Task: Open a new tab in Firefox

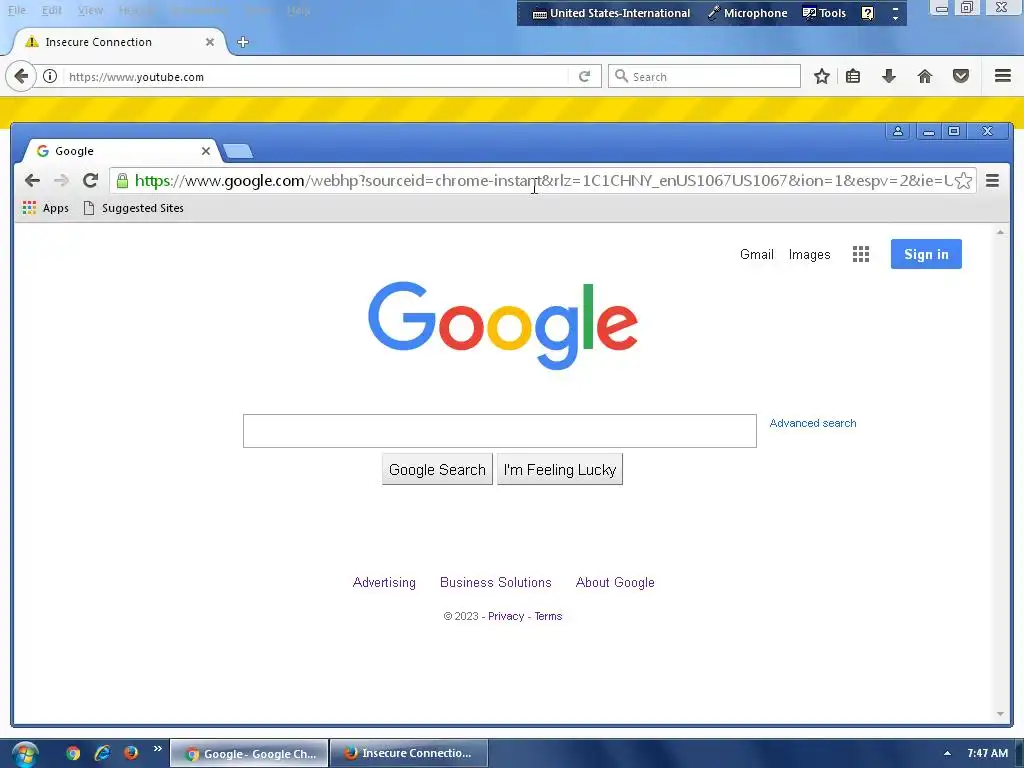Action: point(243,42)
